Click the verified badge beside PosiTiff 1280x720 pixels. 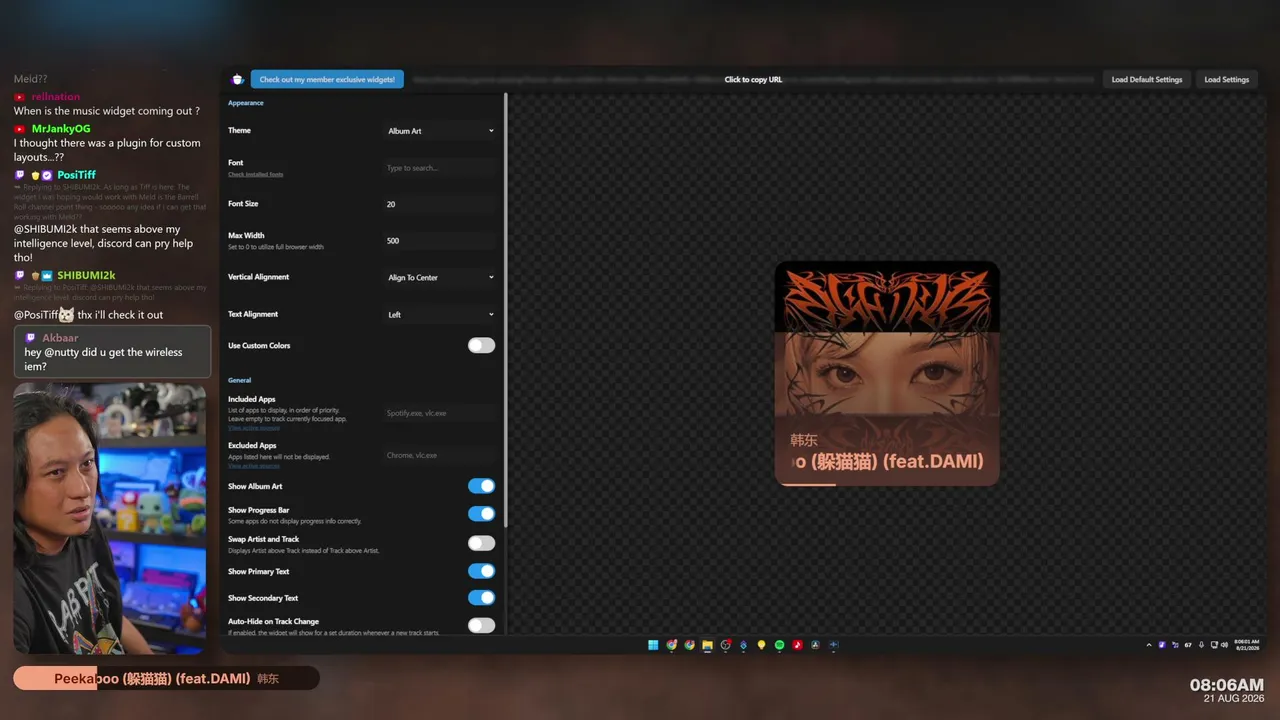(46, 175)
